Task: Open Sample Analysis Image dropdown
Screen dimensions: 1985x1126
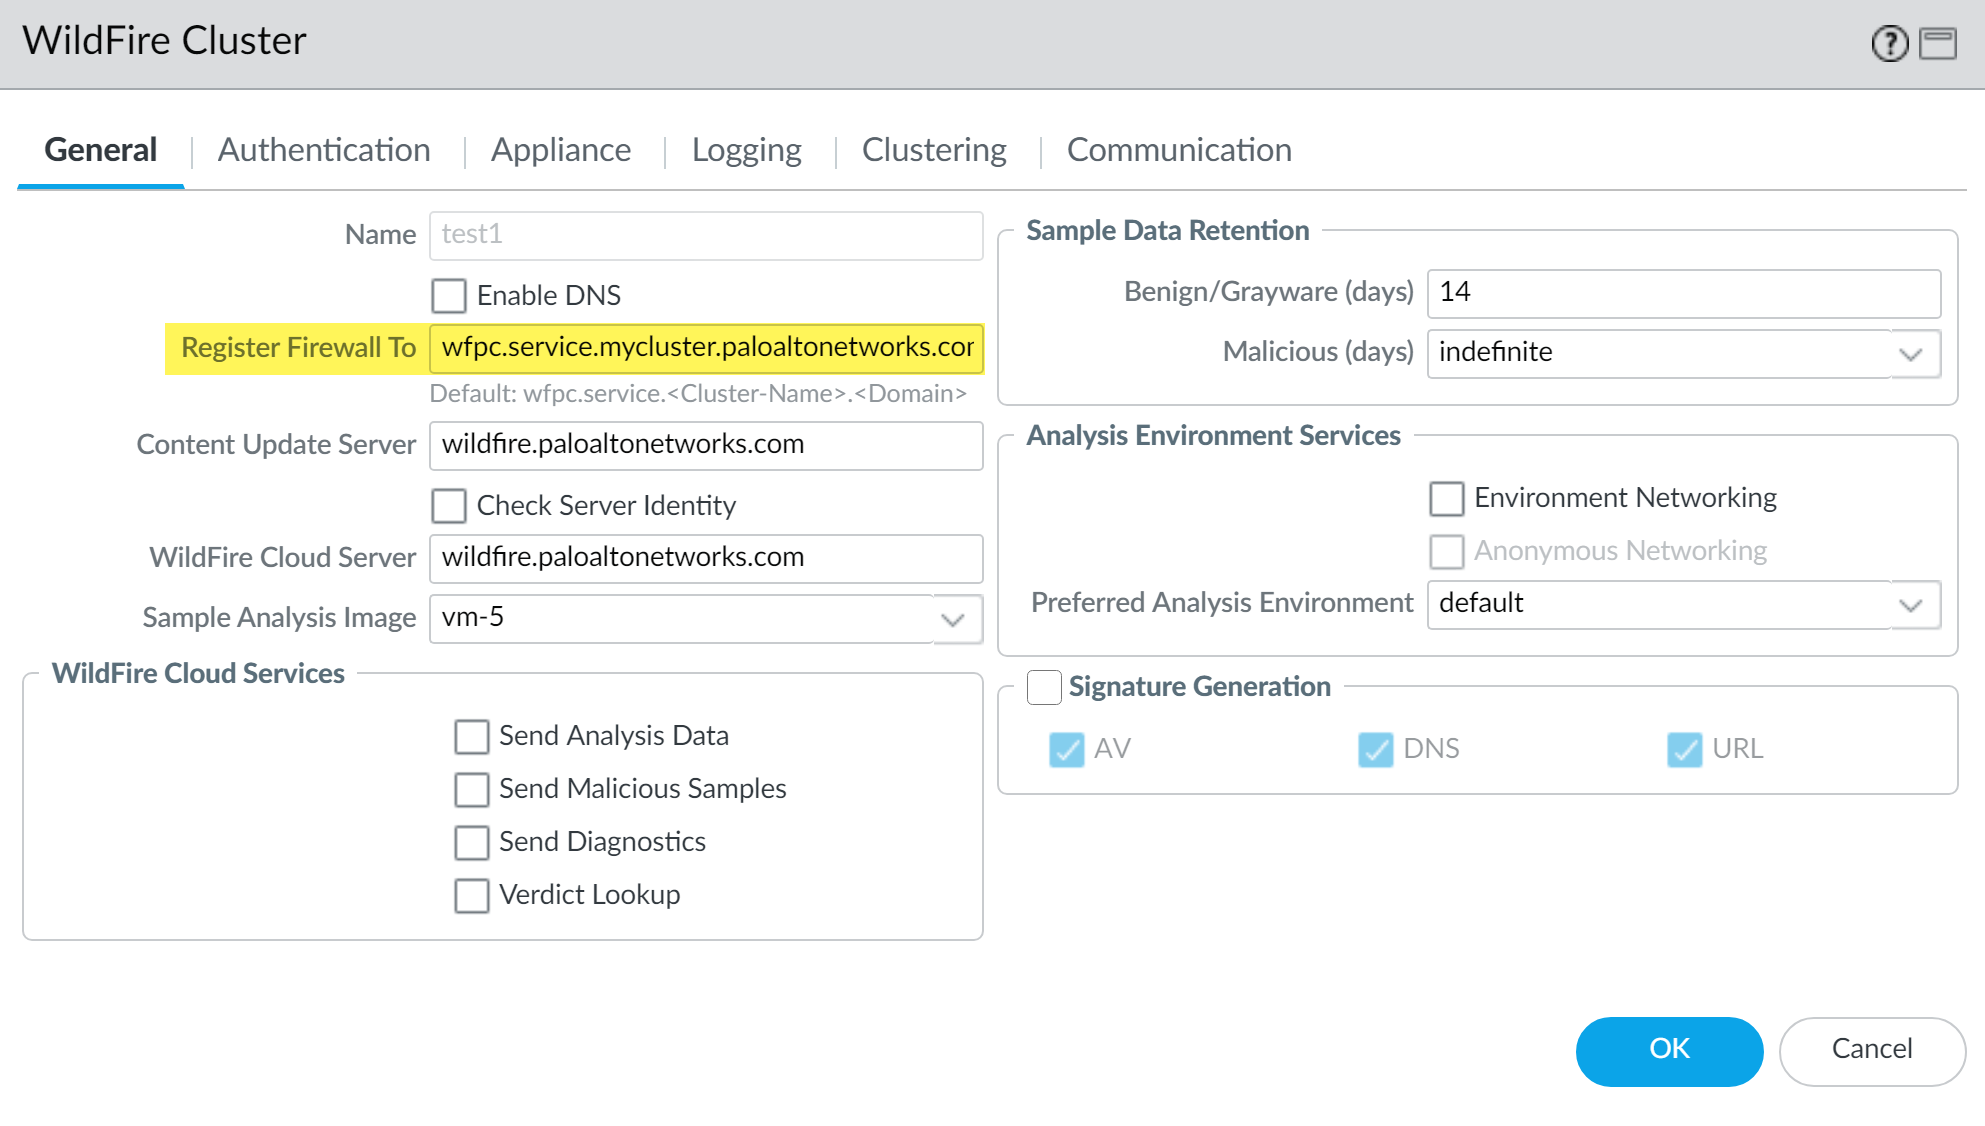Action: 953,619
